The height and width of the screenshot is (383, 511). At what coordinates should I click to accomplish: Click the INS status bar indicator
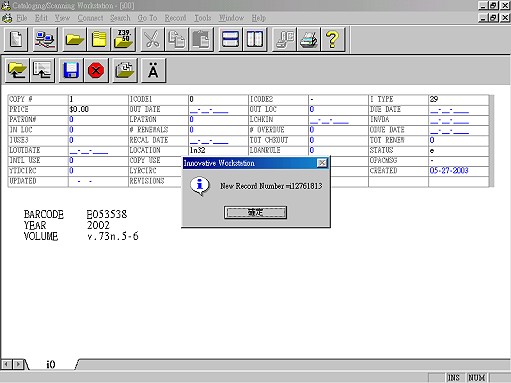point(453,378)
